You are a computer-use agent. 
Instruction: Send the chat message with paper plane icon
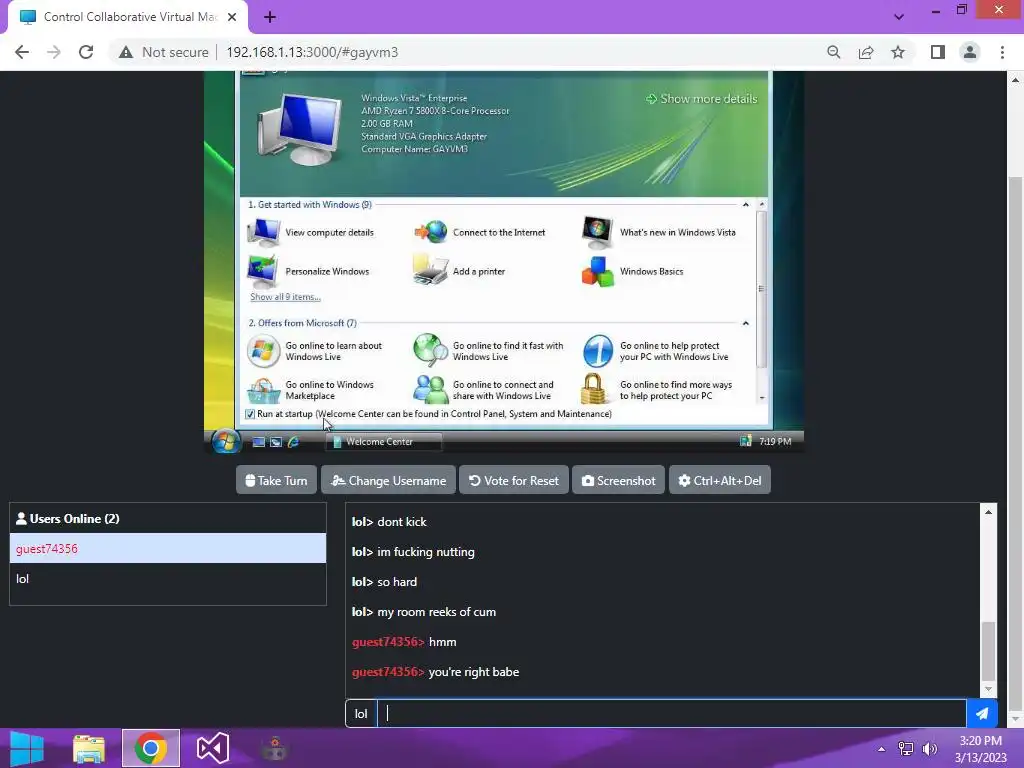(x=982, y=714)
